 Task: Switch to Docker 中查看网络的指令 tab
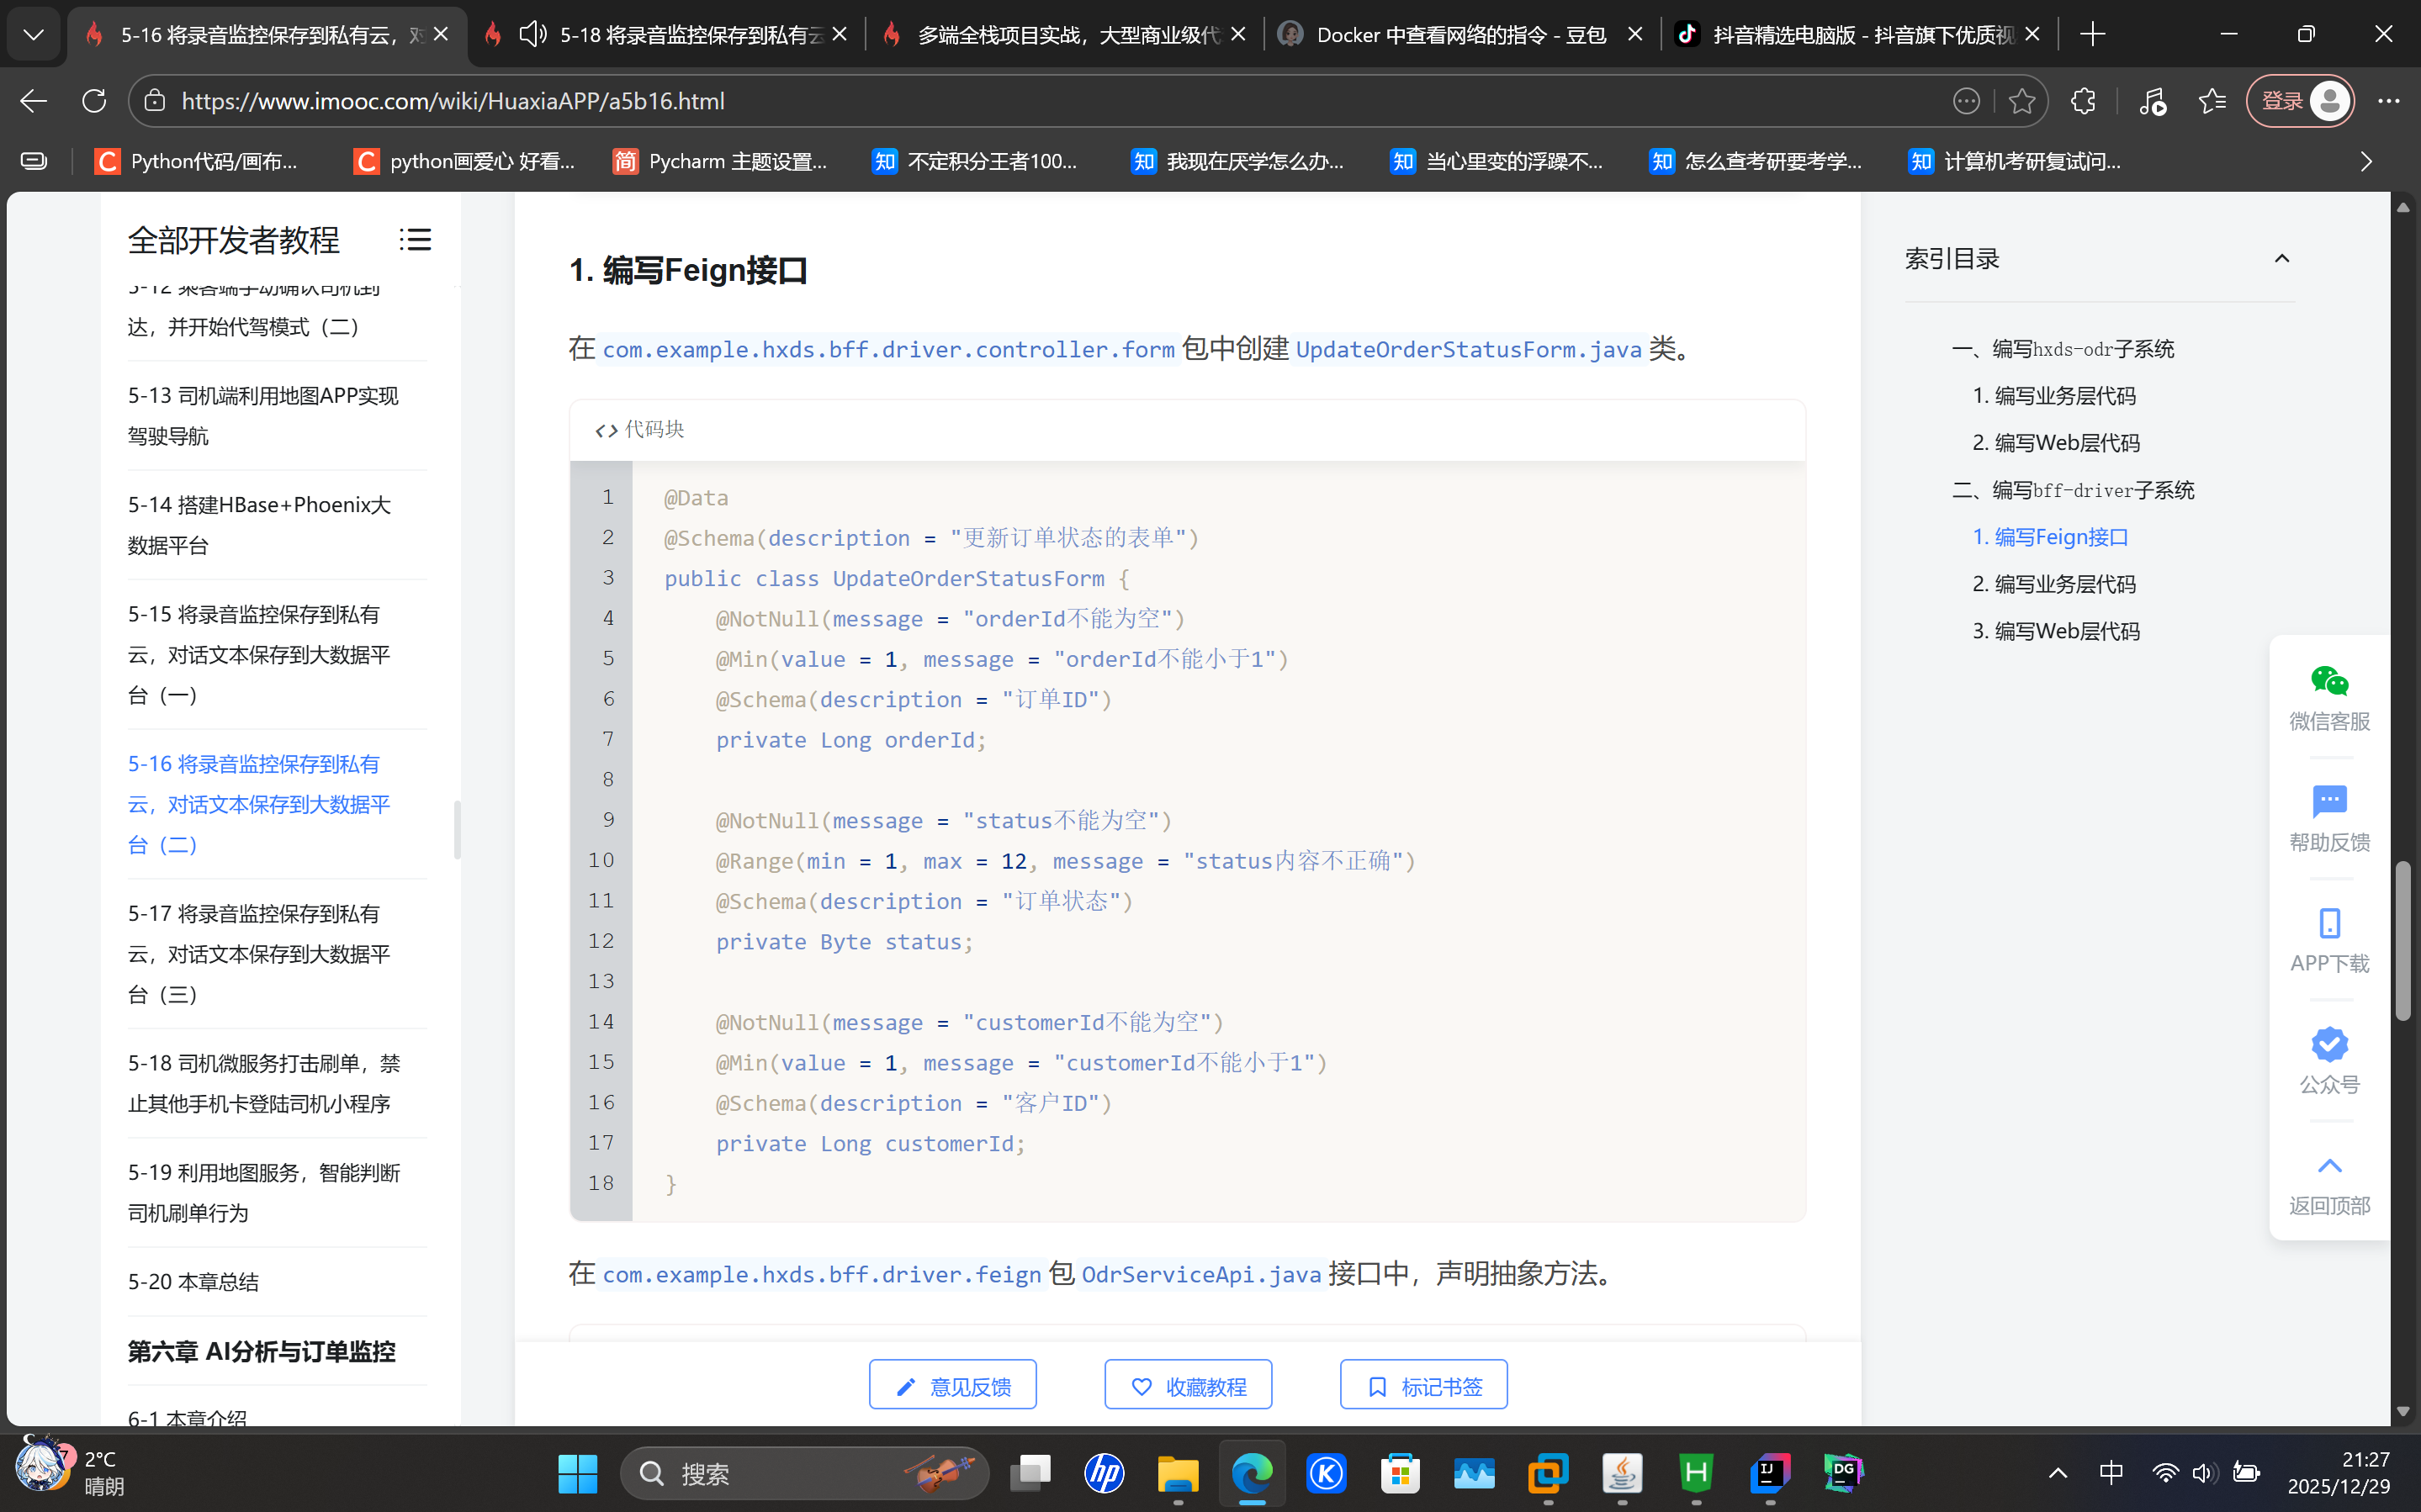point(1460,34)
